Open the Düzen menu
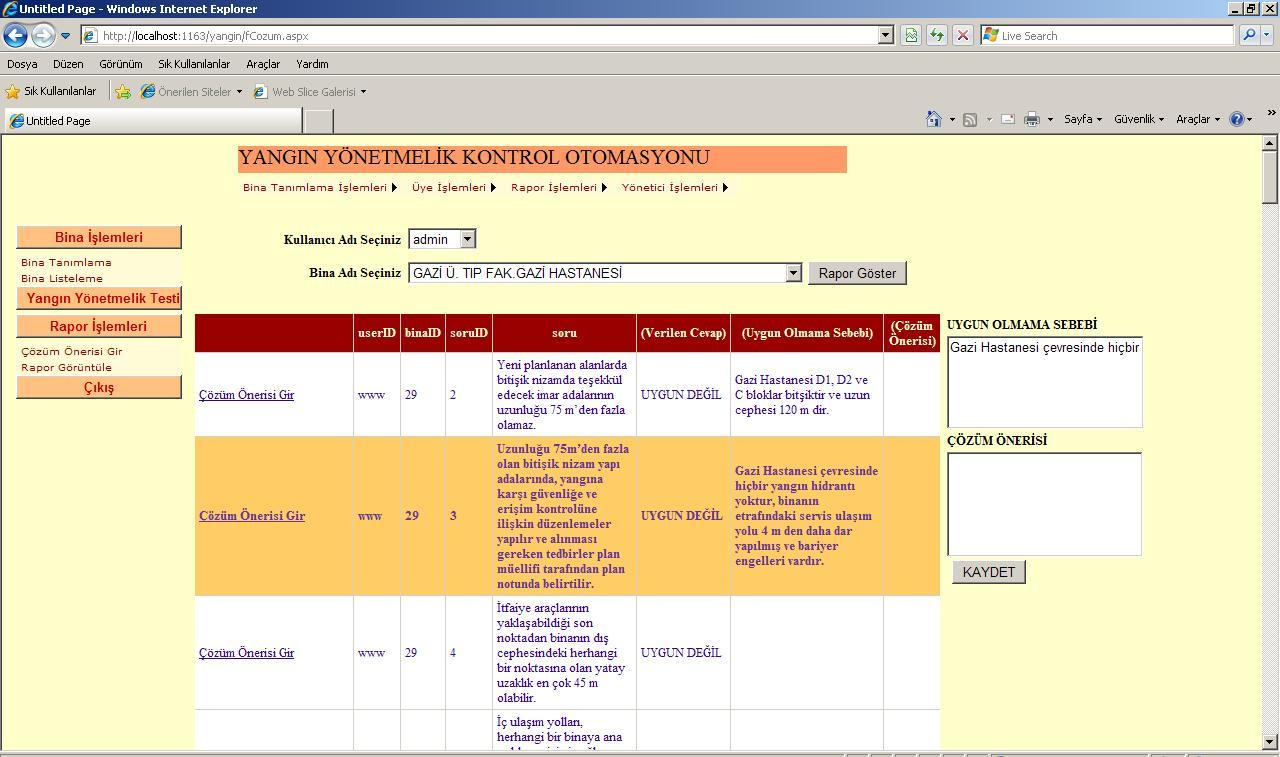The height and width of the screenshot is (757, 1280). click(x=68, y=64)
